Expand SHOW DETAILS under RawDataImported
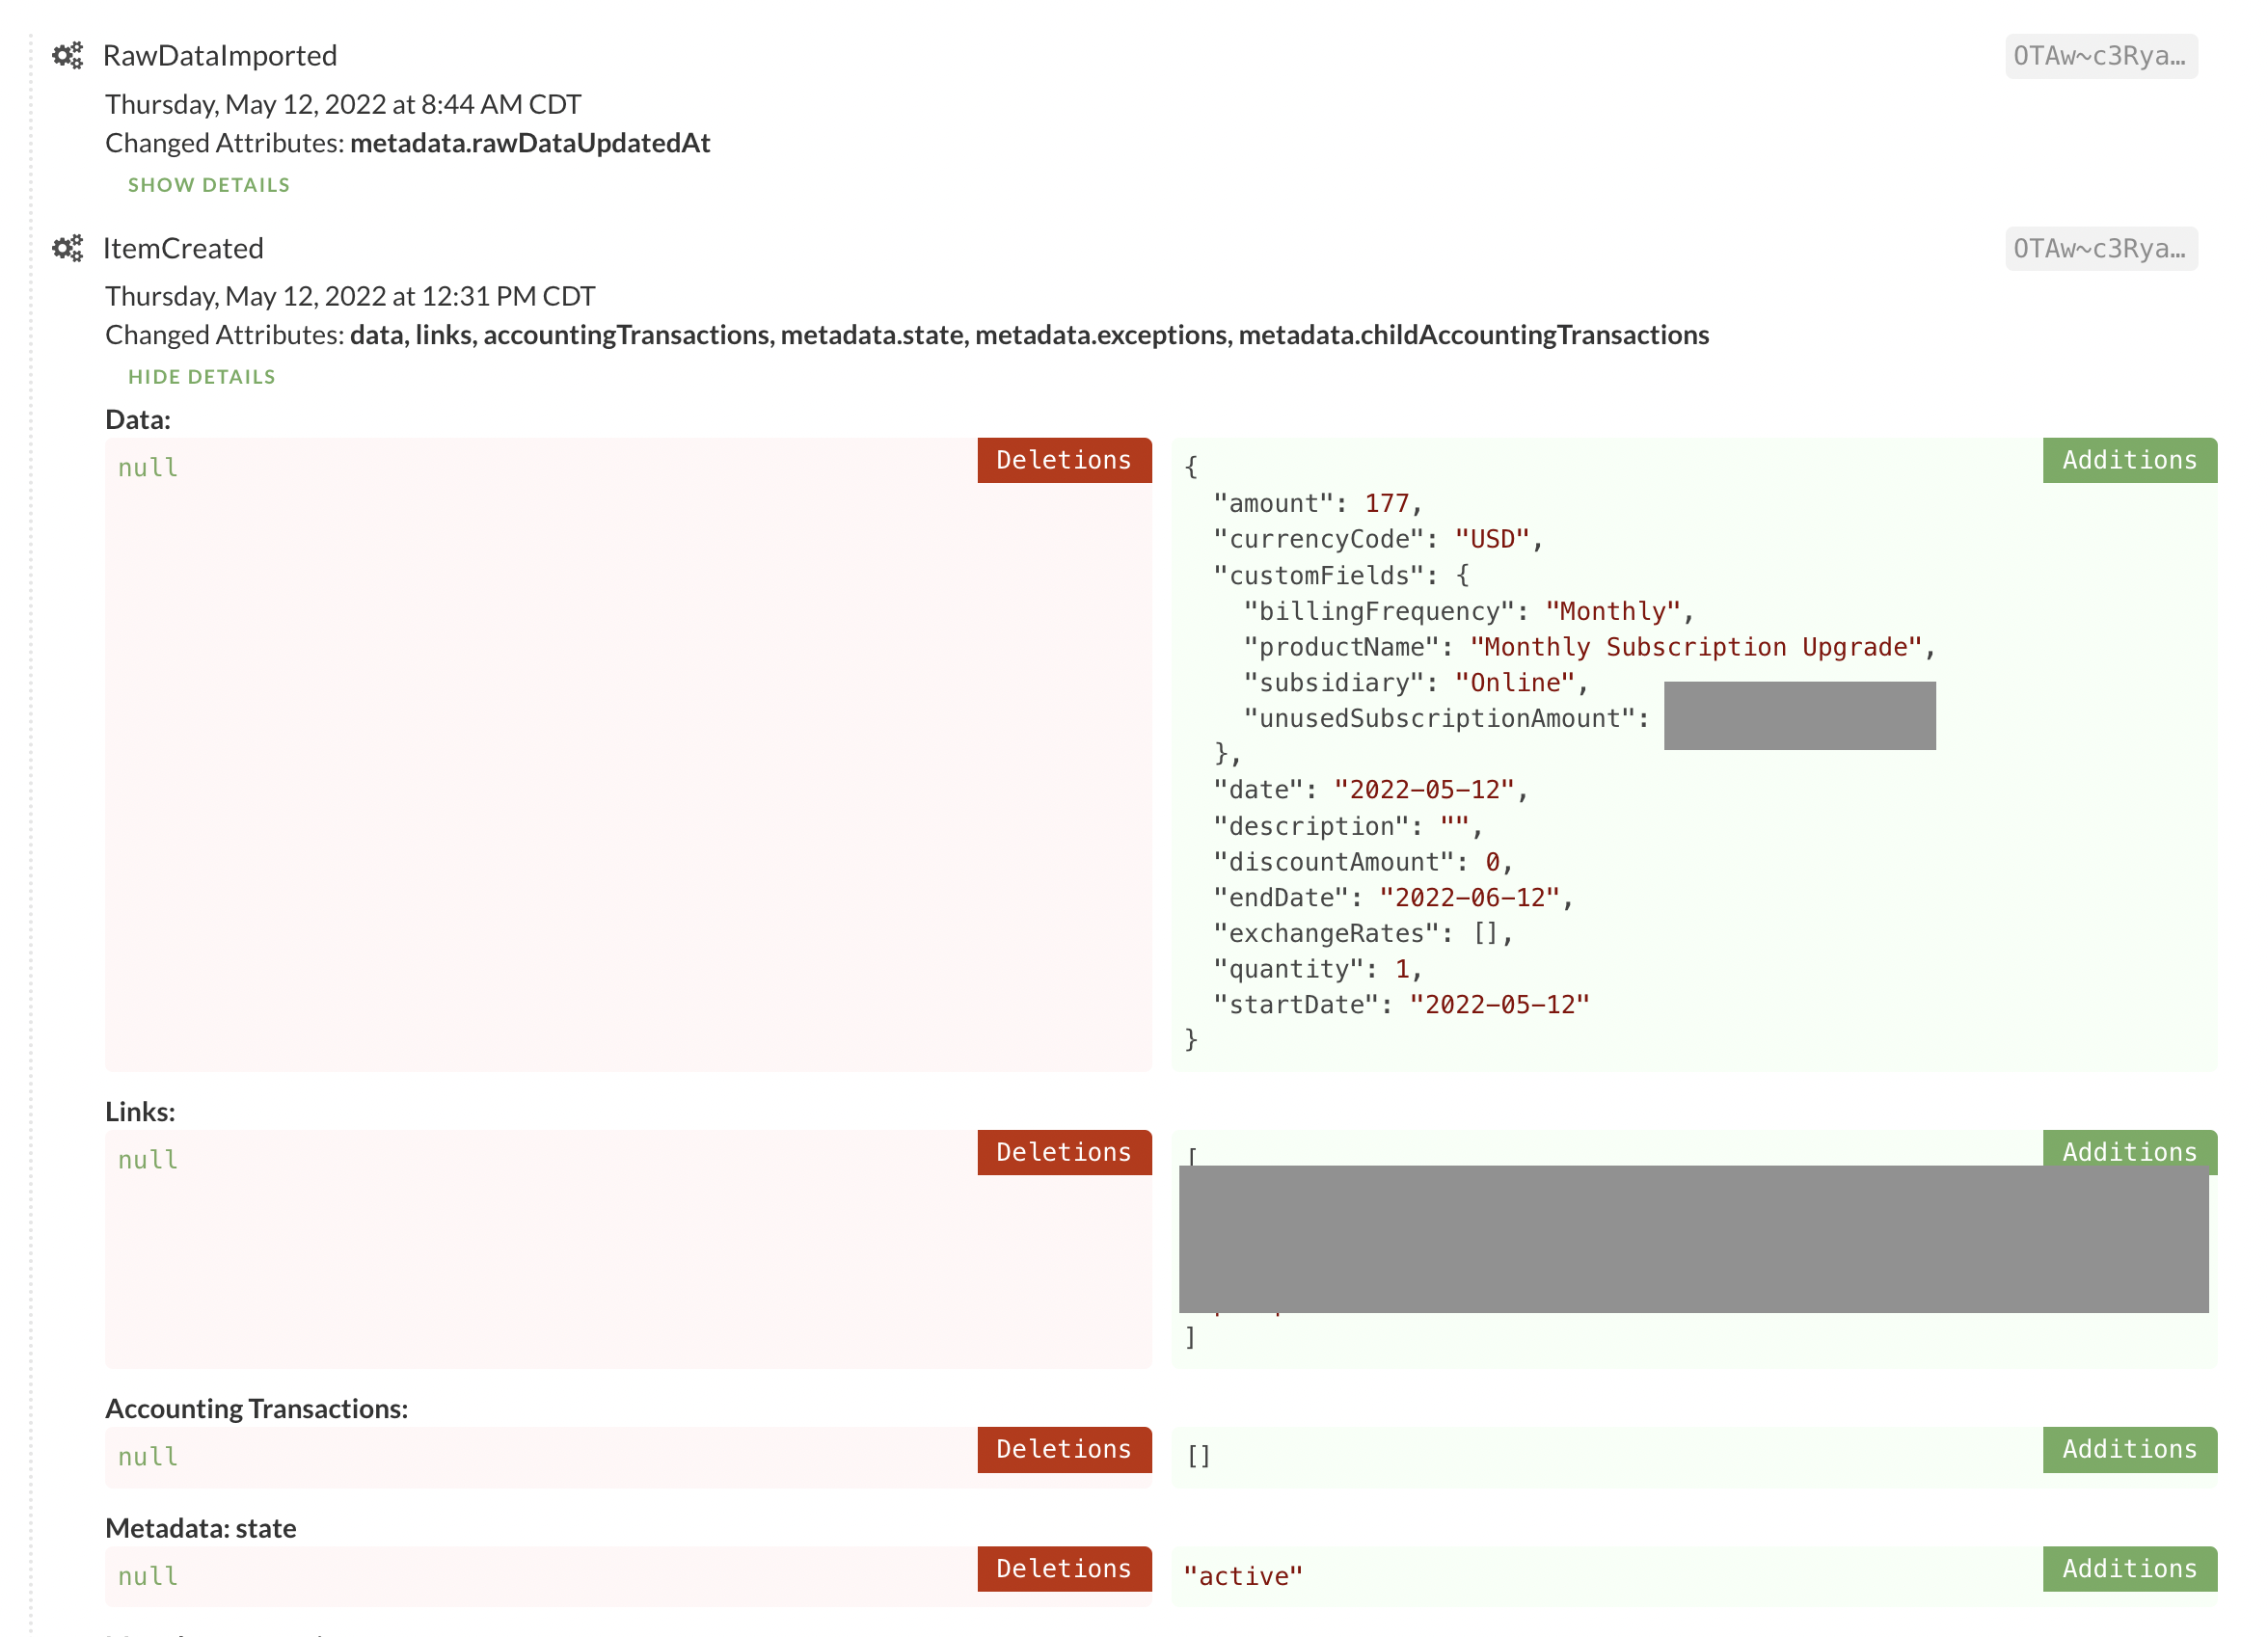The width and height of the screenshot is (2268, 1637). tap(208, 185)
